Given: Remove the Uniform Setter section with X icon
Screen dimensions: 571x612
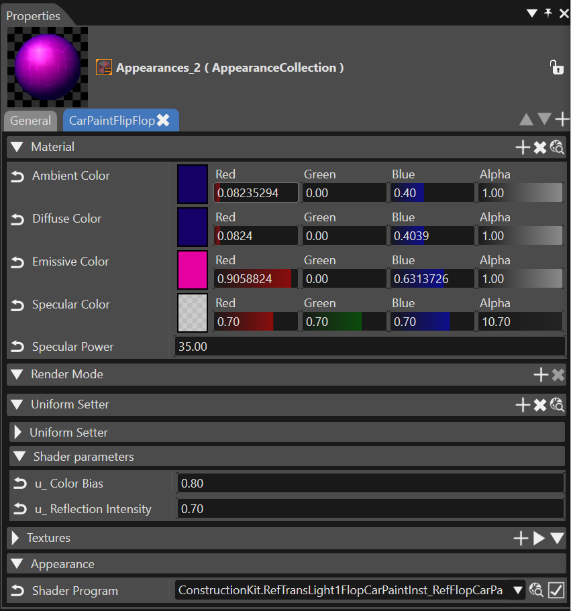Looking at the screenshot, I should pyautogui.click(x=540, y=405).
